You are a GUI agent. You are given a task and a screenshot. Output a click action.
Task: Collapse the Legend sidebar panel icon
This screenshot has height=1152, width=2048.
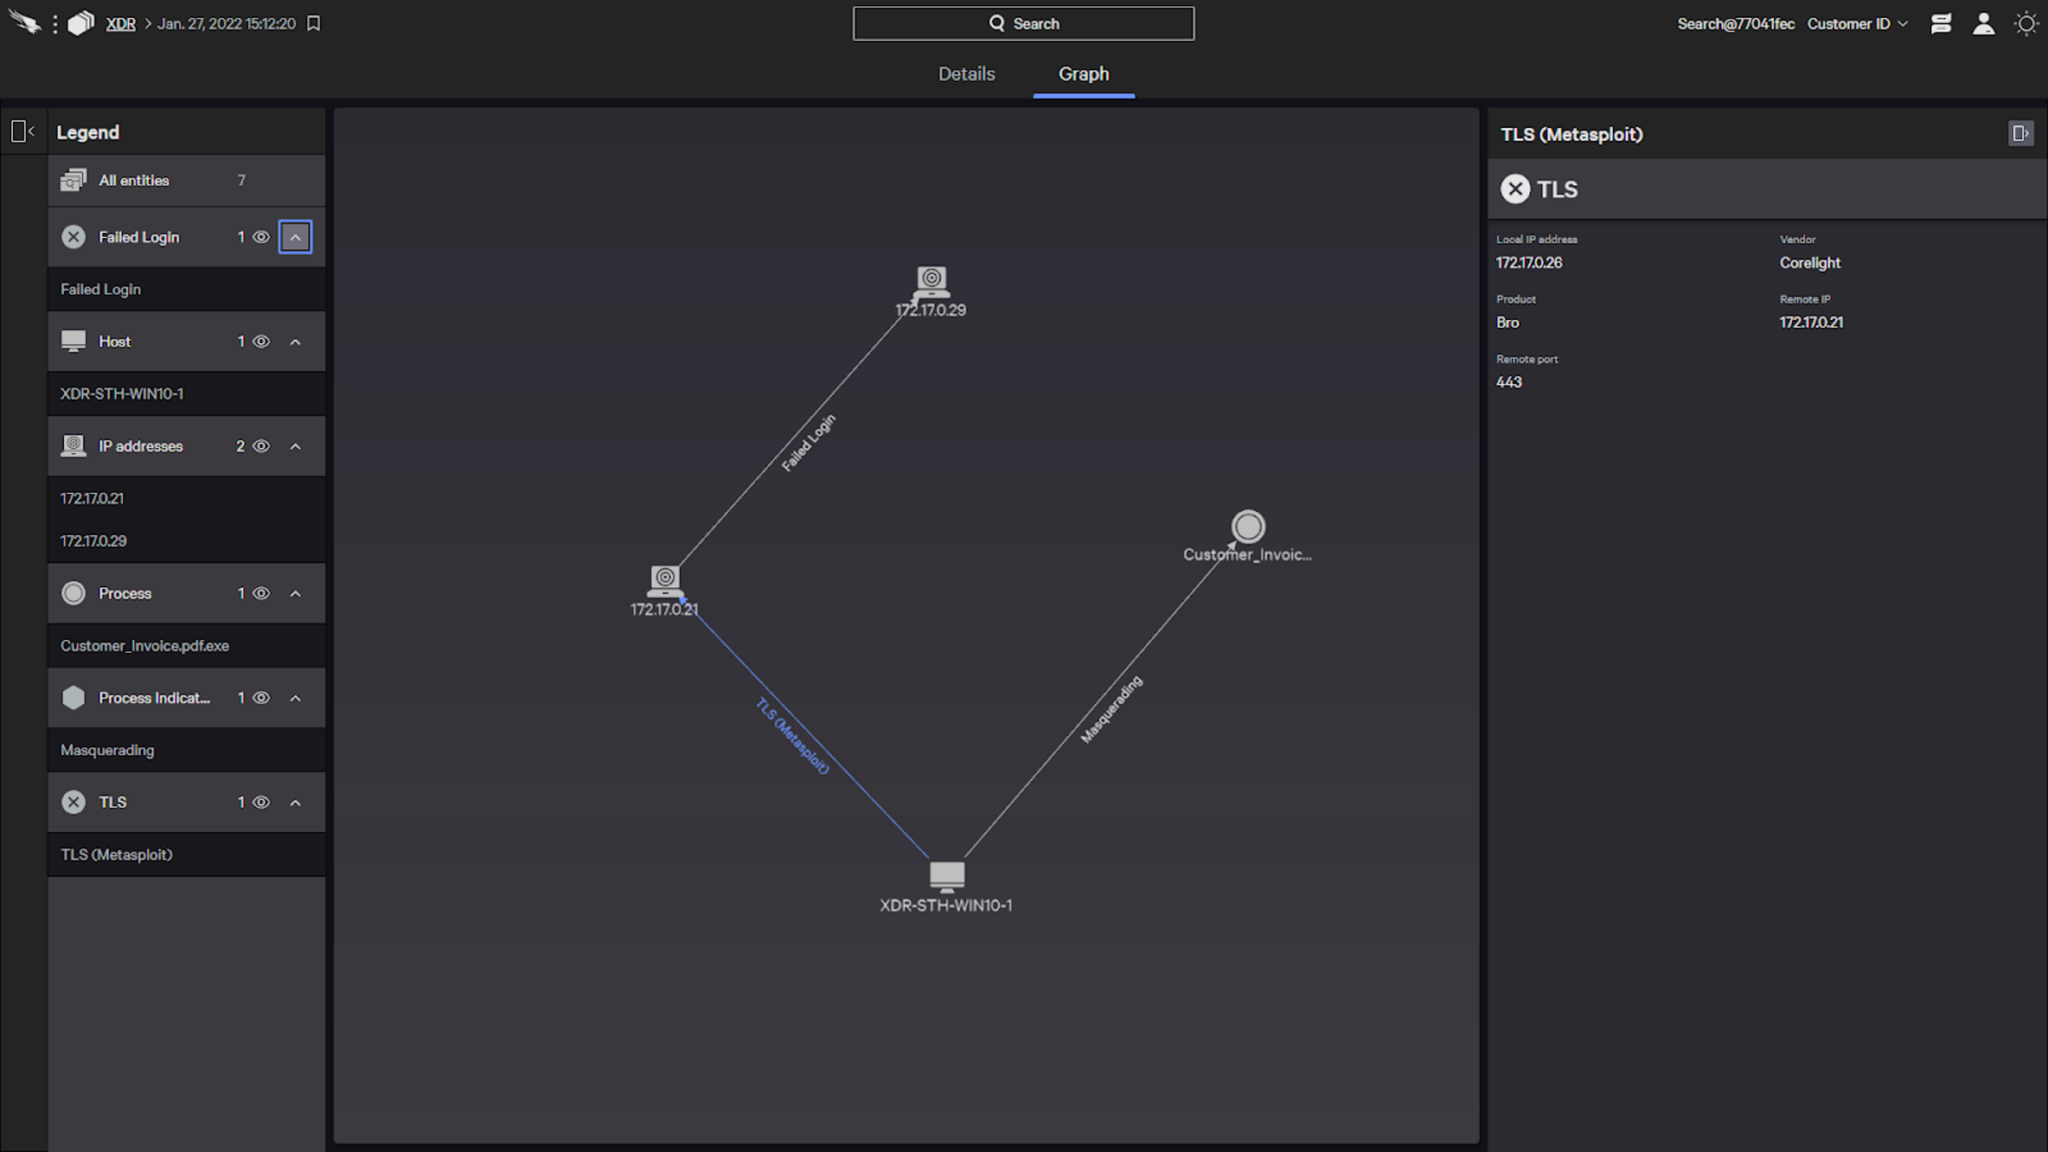(x=22, y=131)
